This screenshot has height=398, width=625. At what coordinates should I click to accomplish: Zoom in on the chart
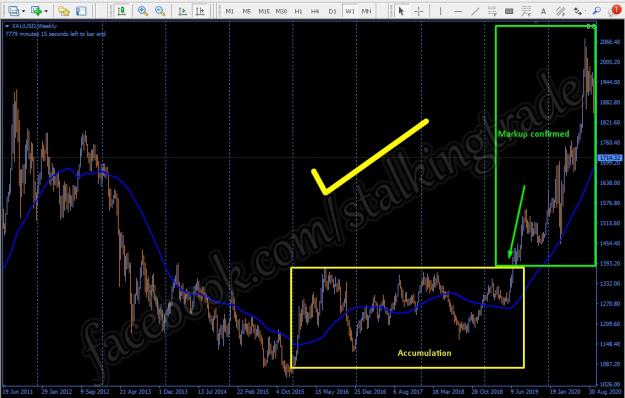coord(143,11)
